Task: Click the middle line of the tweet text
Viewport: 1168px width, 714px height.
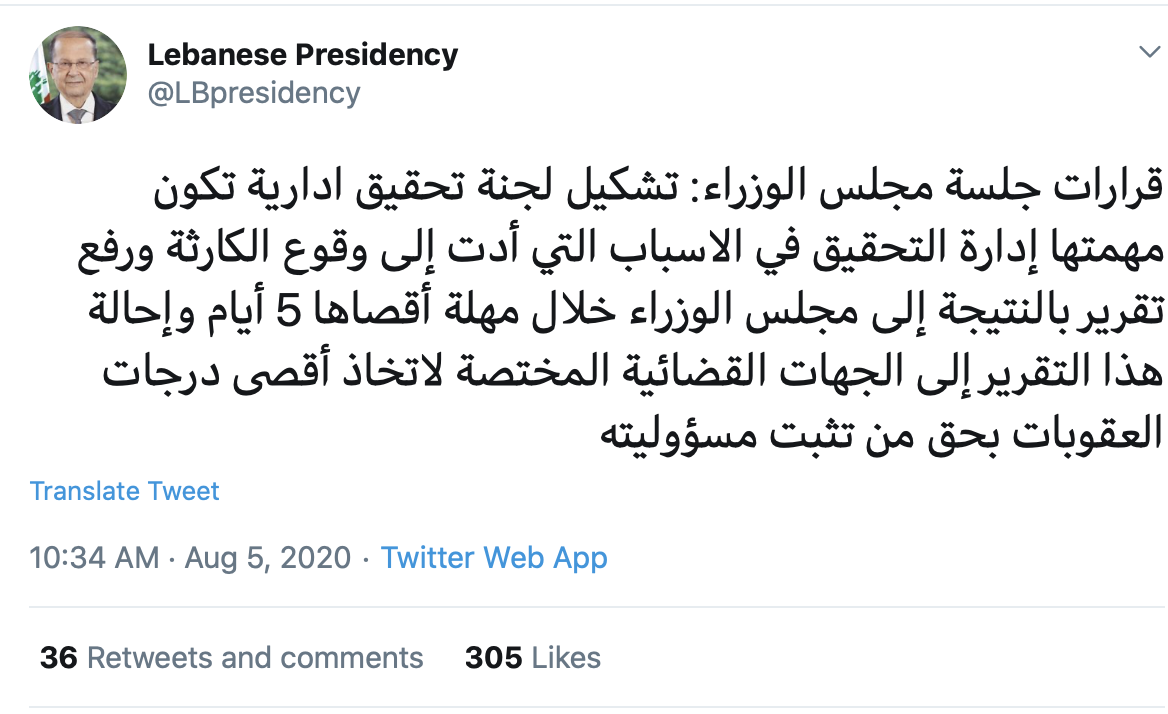Action: click(620, 312)
